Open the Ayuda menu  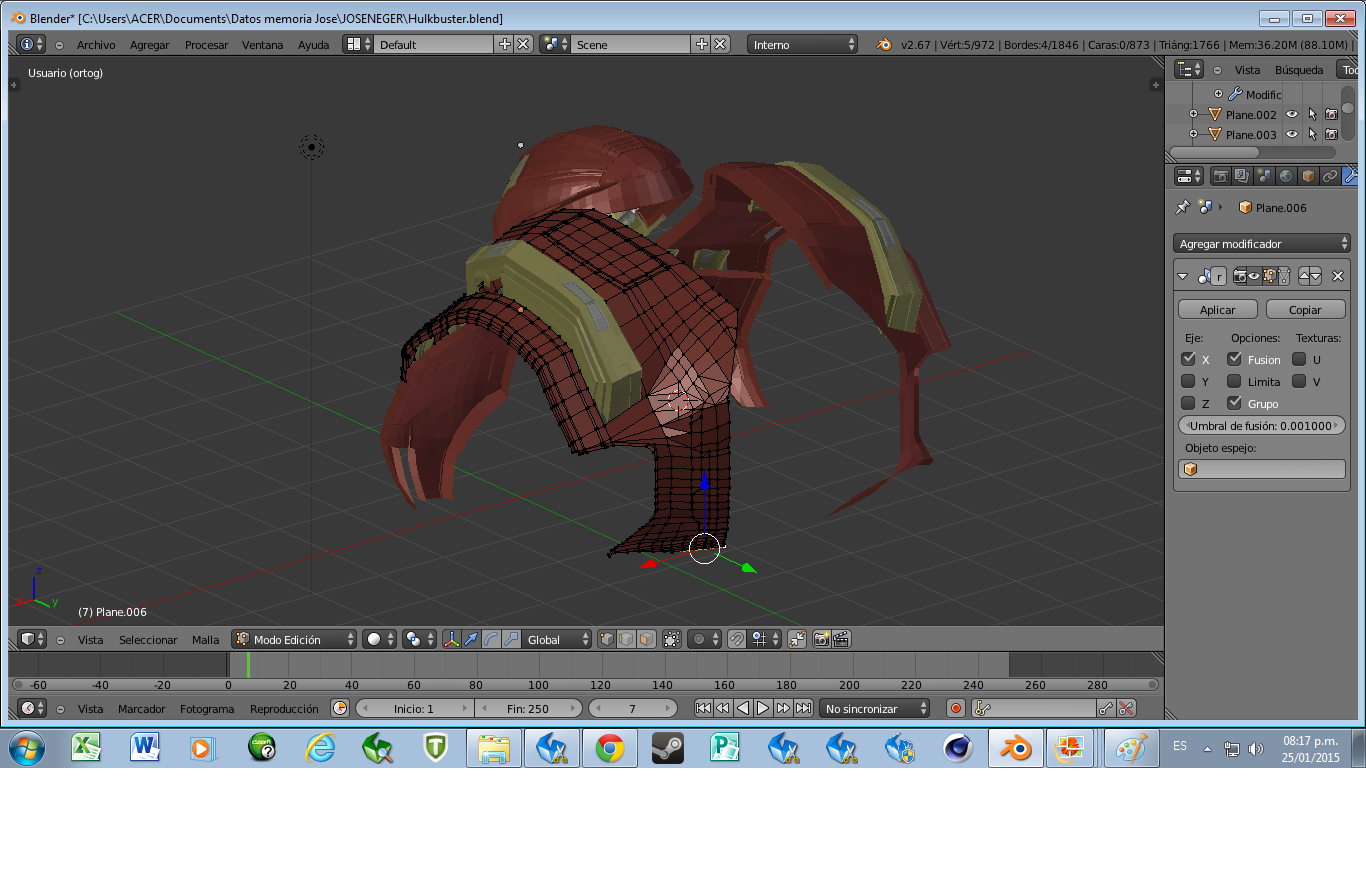click(x=313, y=45)
